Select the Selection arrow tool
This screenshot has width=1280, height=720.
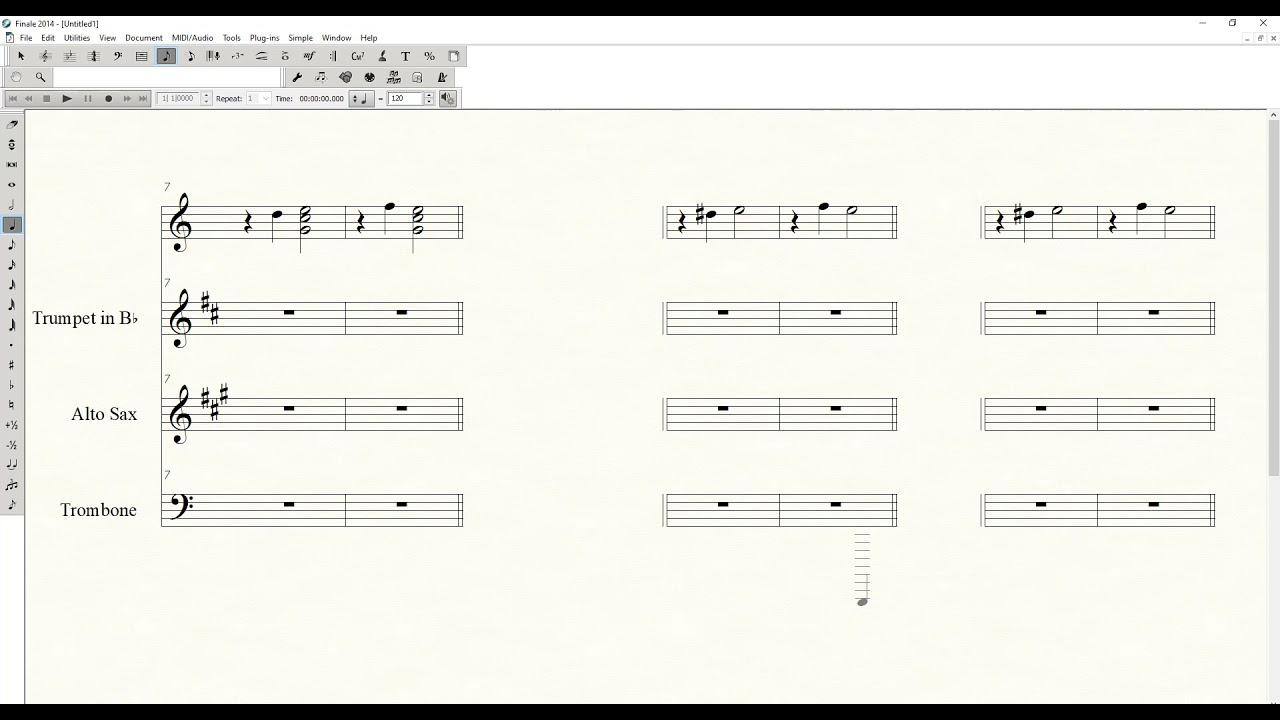pyautogui.click(x=21, y=56)
